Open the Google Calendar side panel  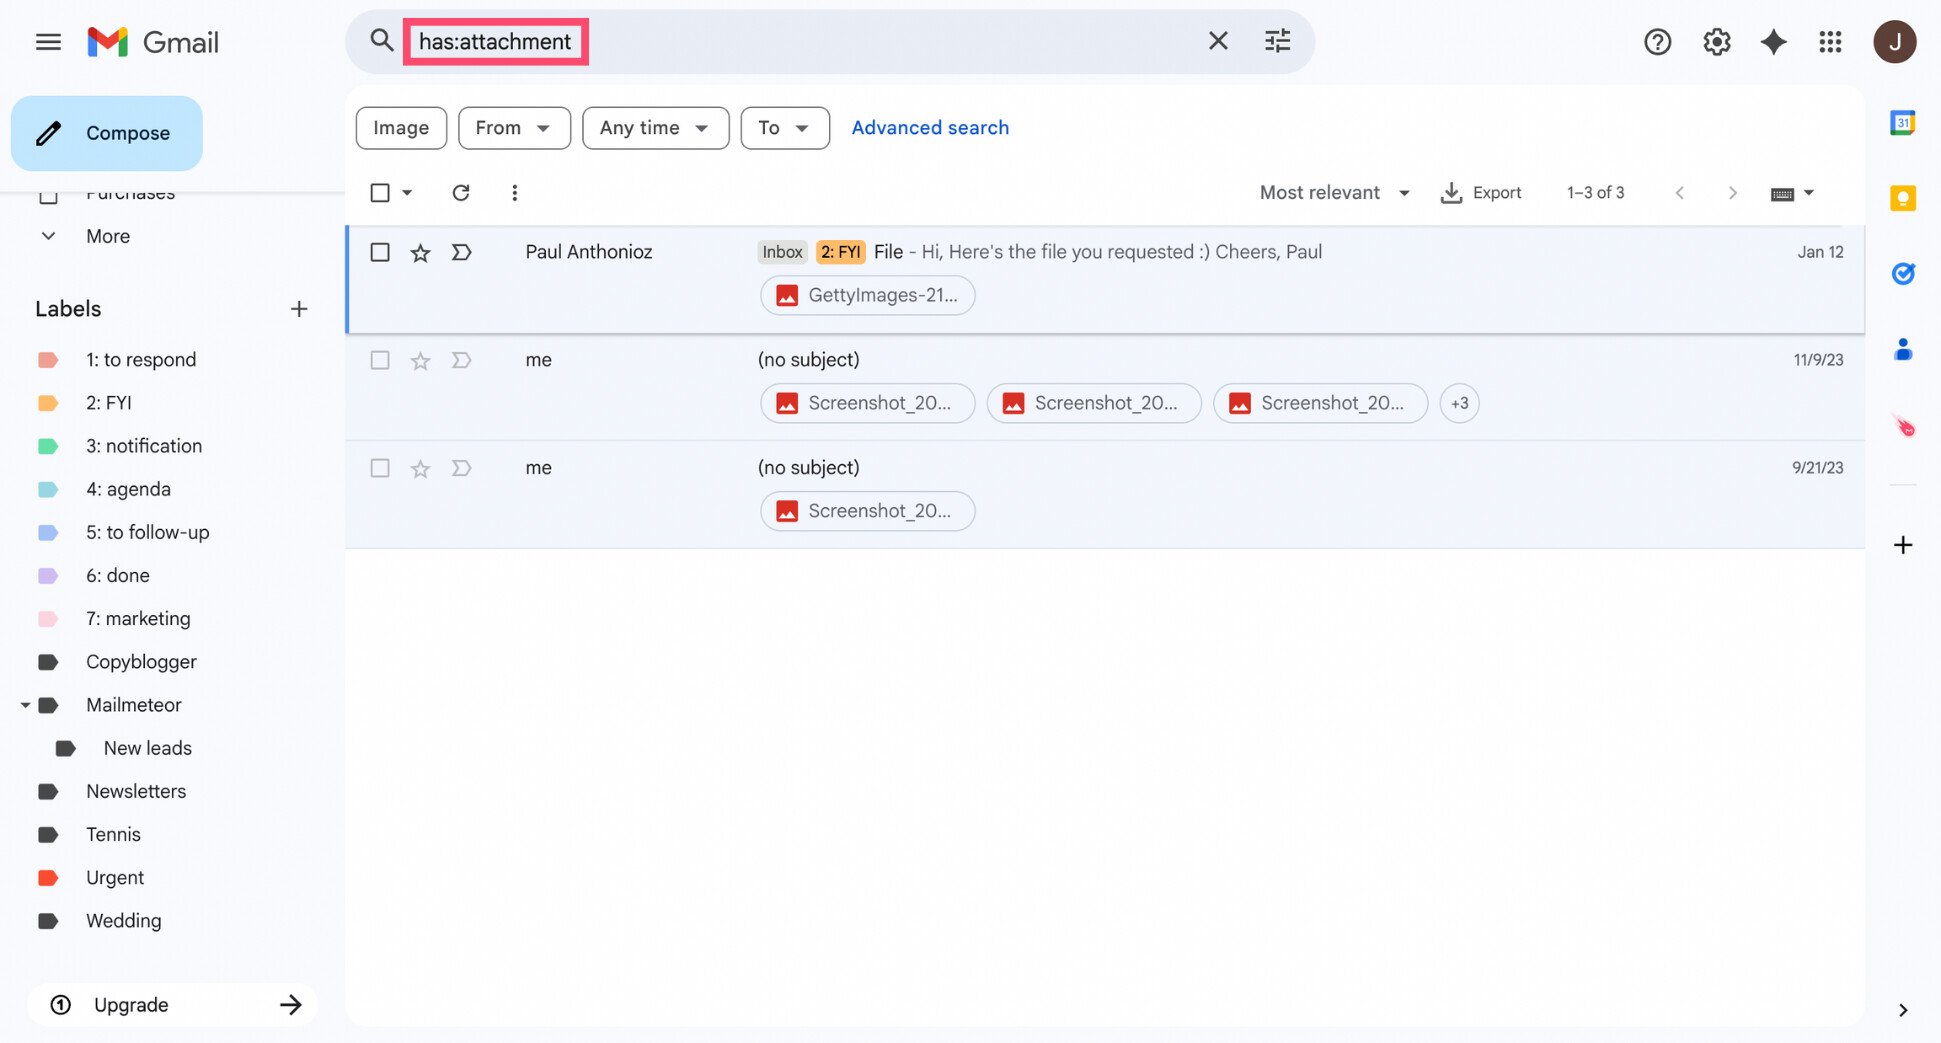point(1903,122)
